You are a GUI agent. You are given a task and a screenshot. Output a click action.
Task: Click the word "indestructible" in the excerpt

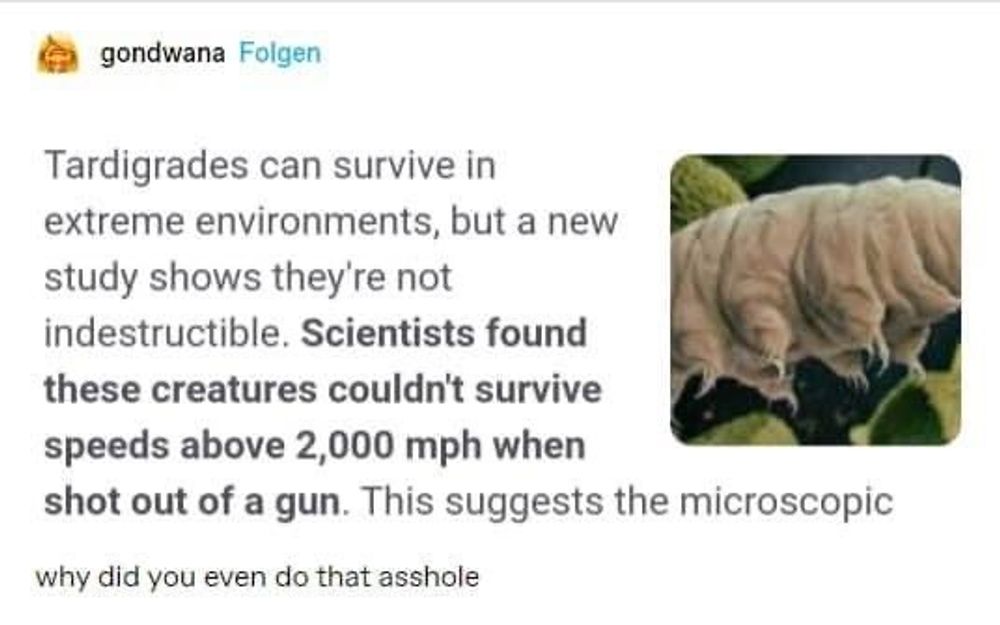(x=165, y=333)
